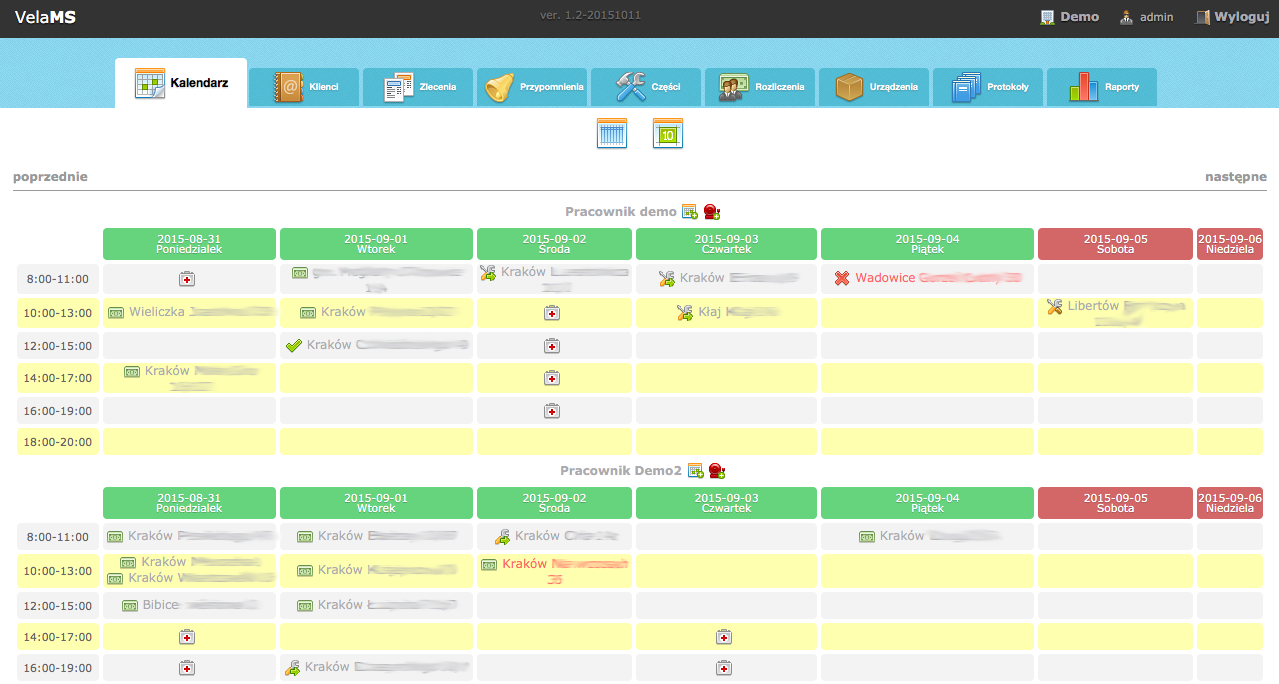Switch to the Kalendarz tab
Viewport: 1279px width, 684px height.
181,83
